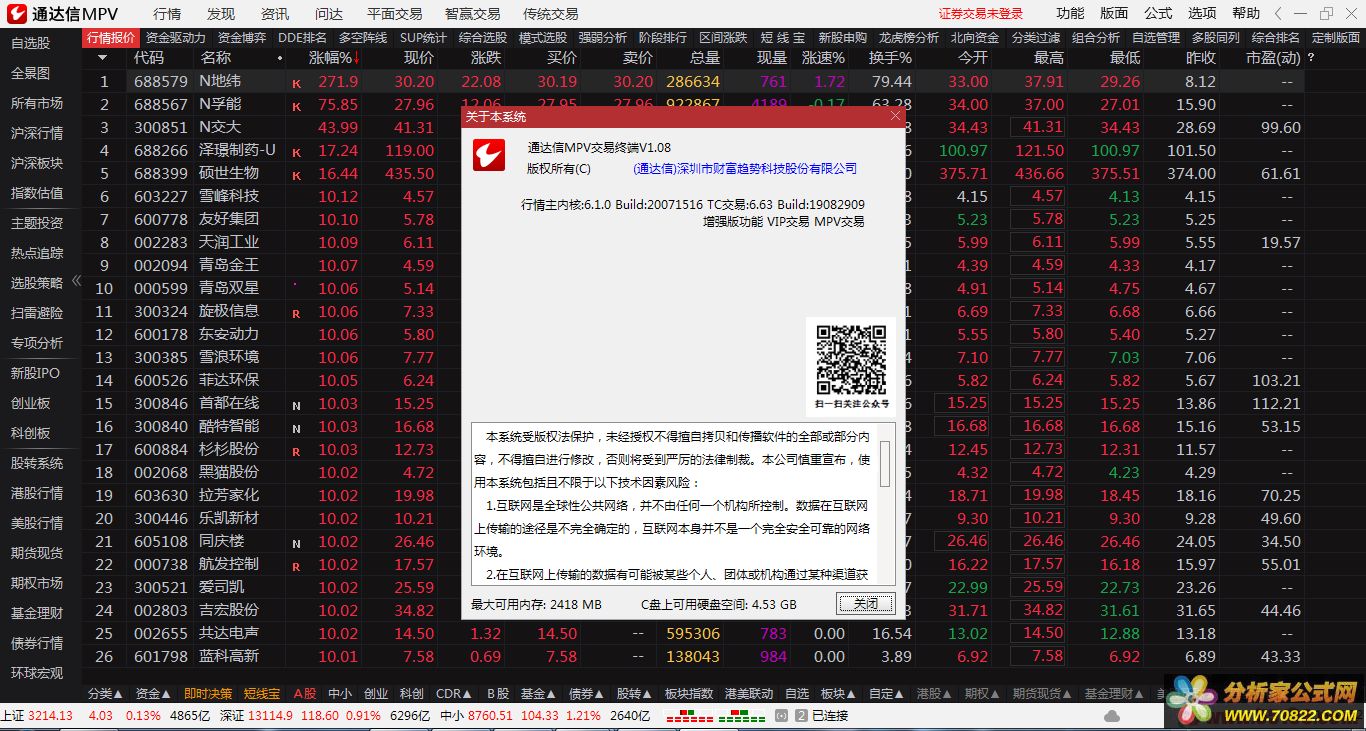This screenshot has height=731, width=1366.
Task: Click N marker on 酷特智能 row
Action: (296, 428)
